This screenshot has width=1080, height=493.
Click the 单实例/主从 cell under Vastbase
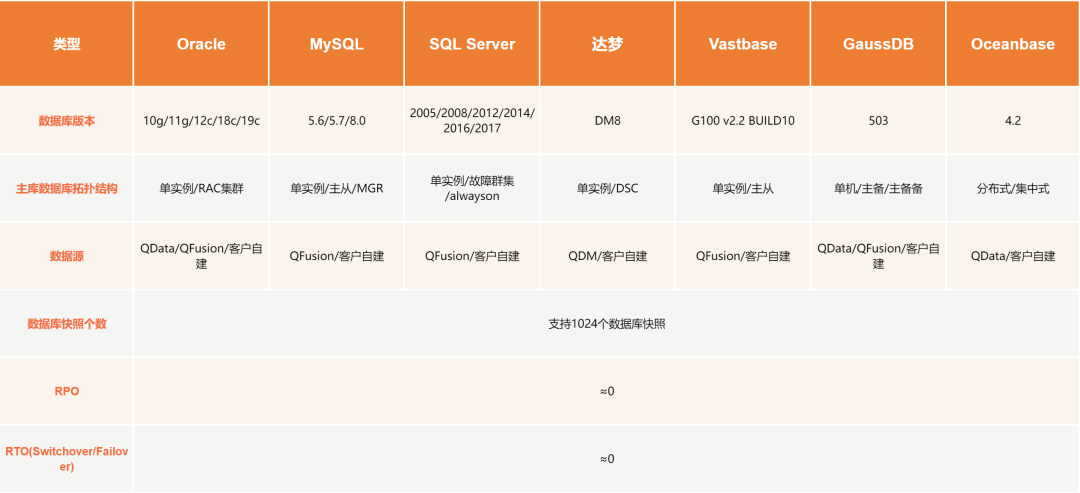742,188
